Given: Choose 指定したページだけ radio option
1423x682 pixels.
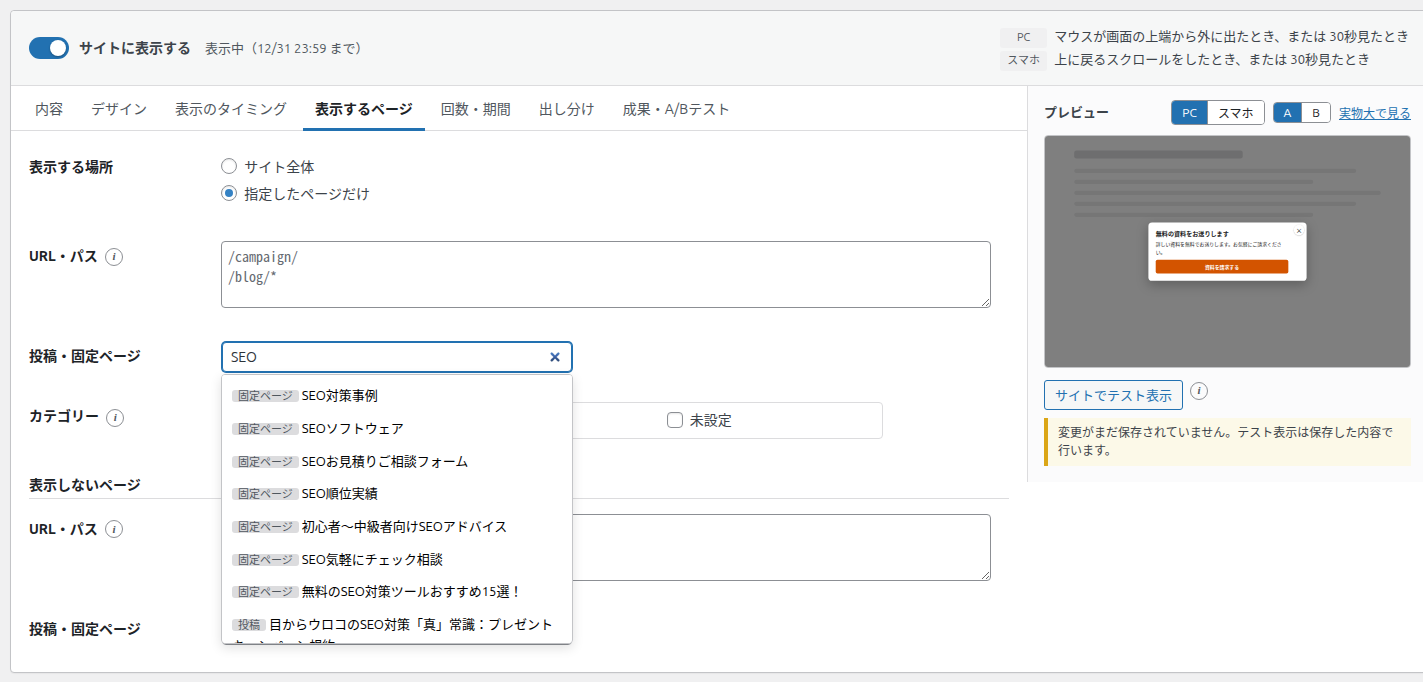Looking at the screenshot, I should coord(229,194).
